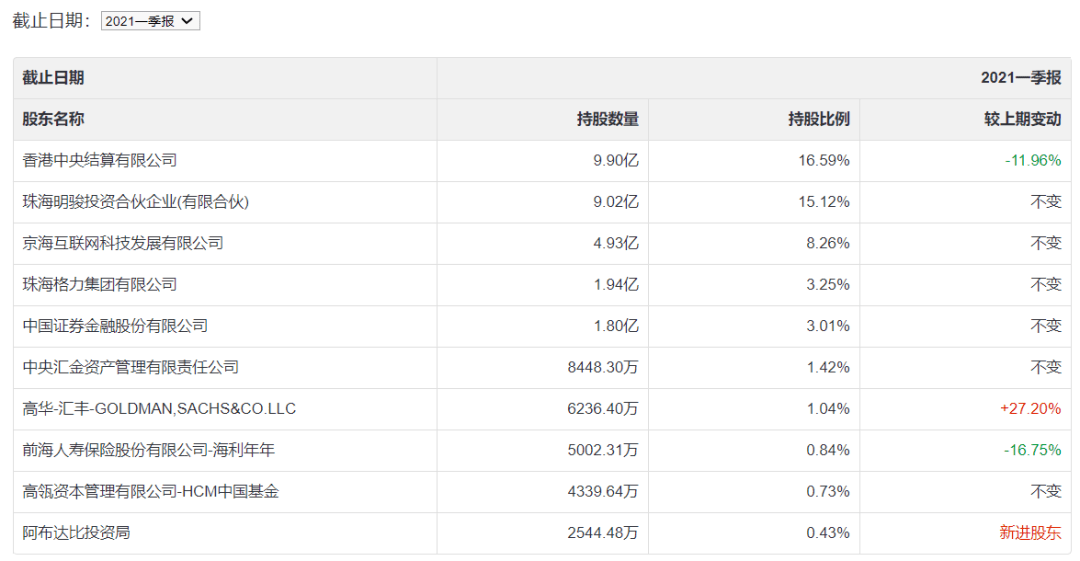Click 不变 in the 高瓴资本 row
This screenshot has height=561, width=1080.
(1046, 491)
